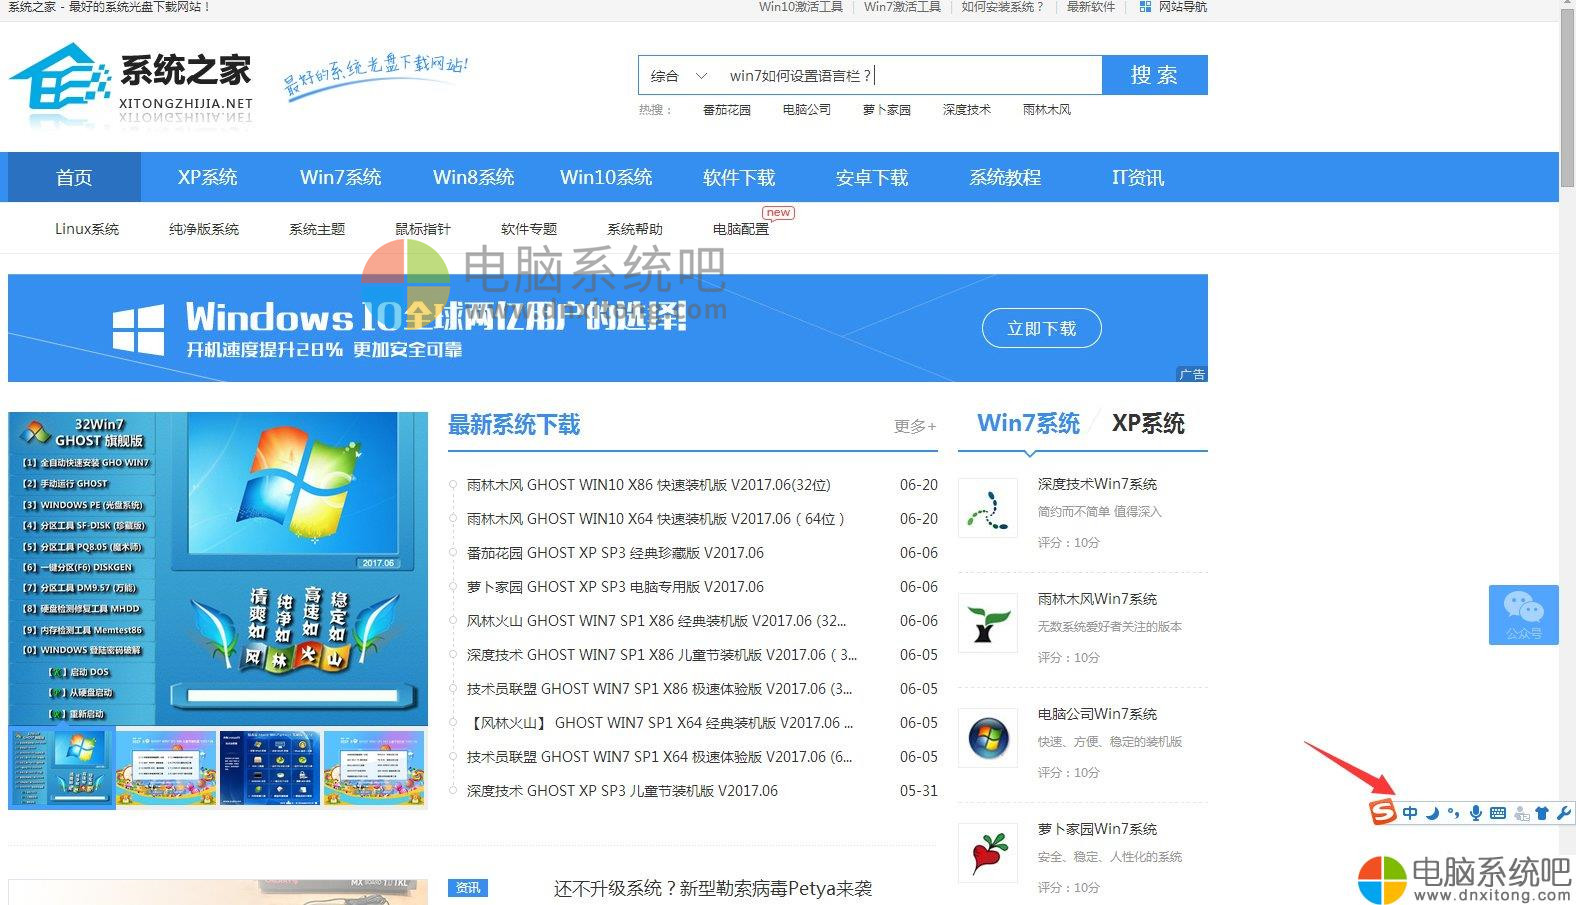Click the 如何安装系统？ top link
Viewport: 1576px width, 905px height.
1003,7
